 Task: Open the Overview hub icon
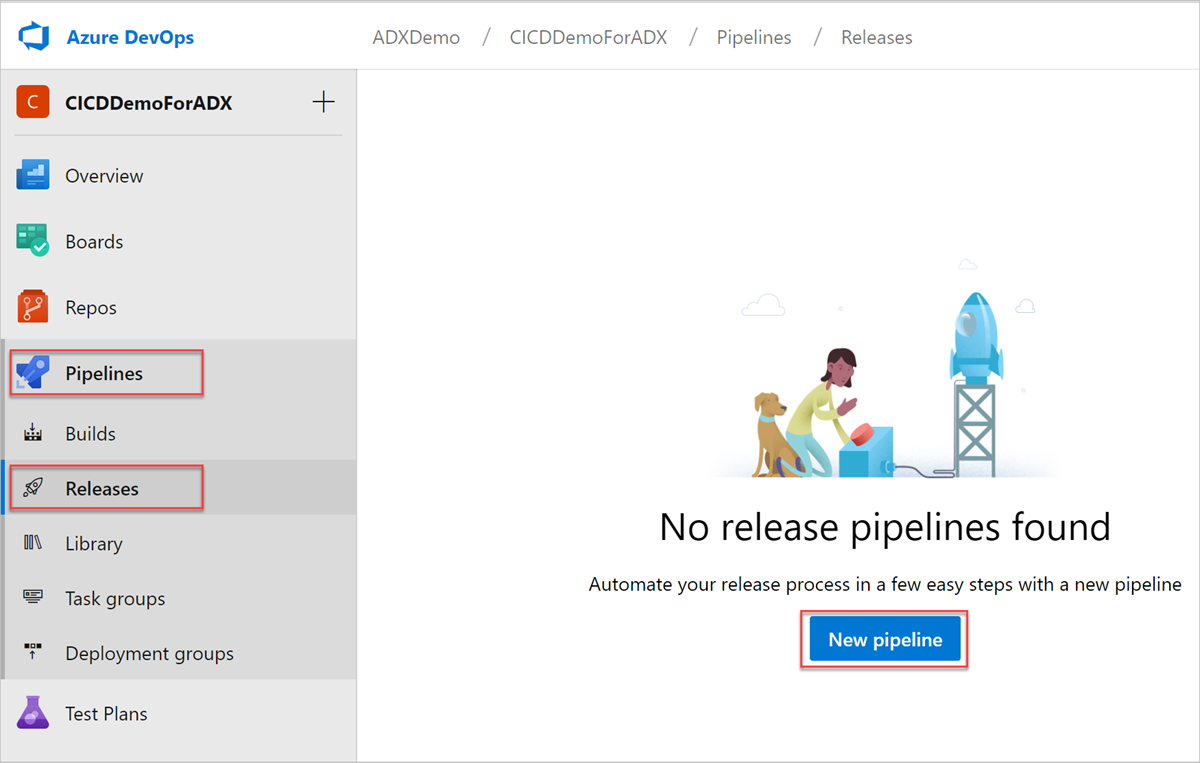33,175
